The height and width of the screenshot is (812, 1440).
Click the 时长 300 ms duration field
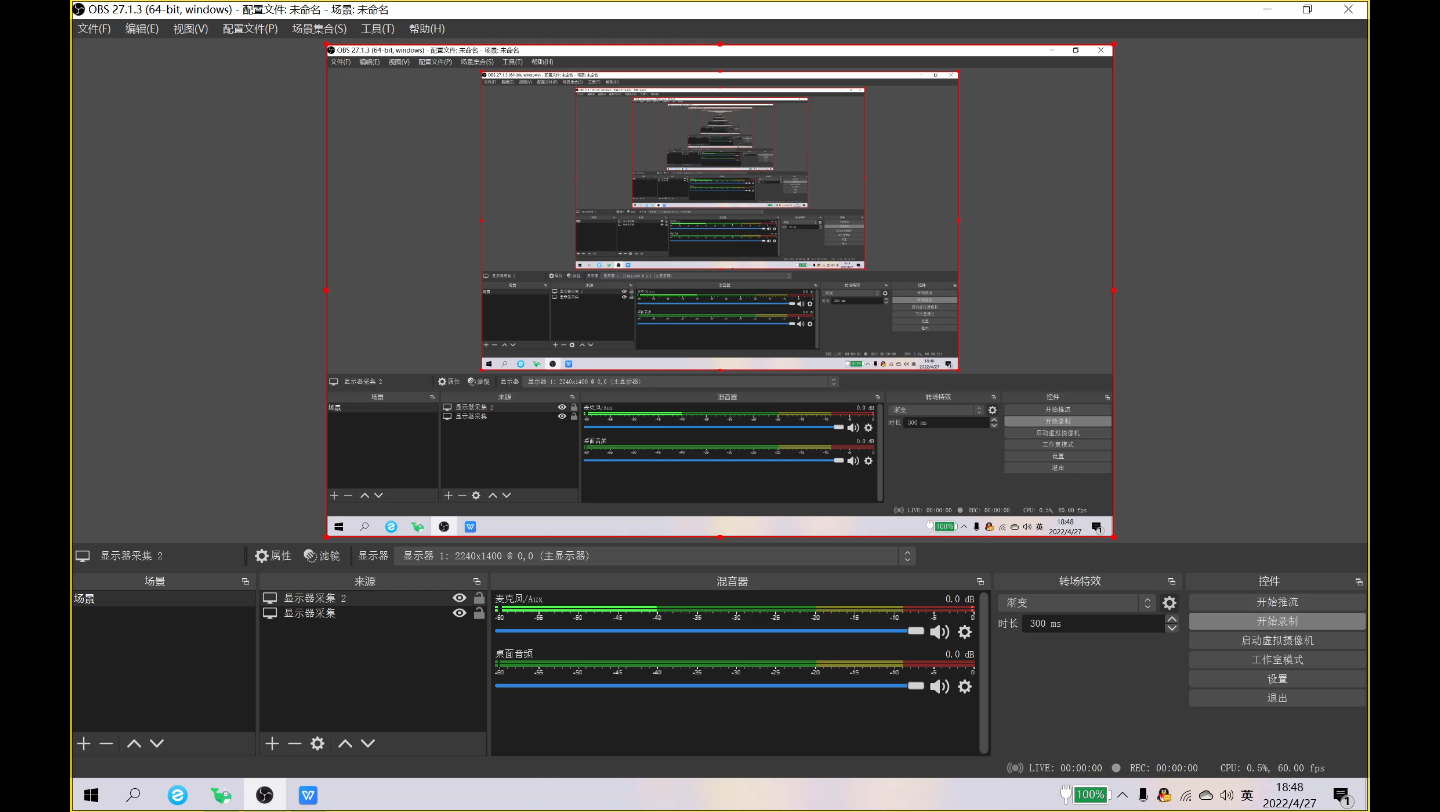coord(1093,623)
